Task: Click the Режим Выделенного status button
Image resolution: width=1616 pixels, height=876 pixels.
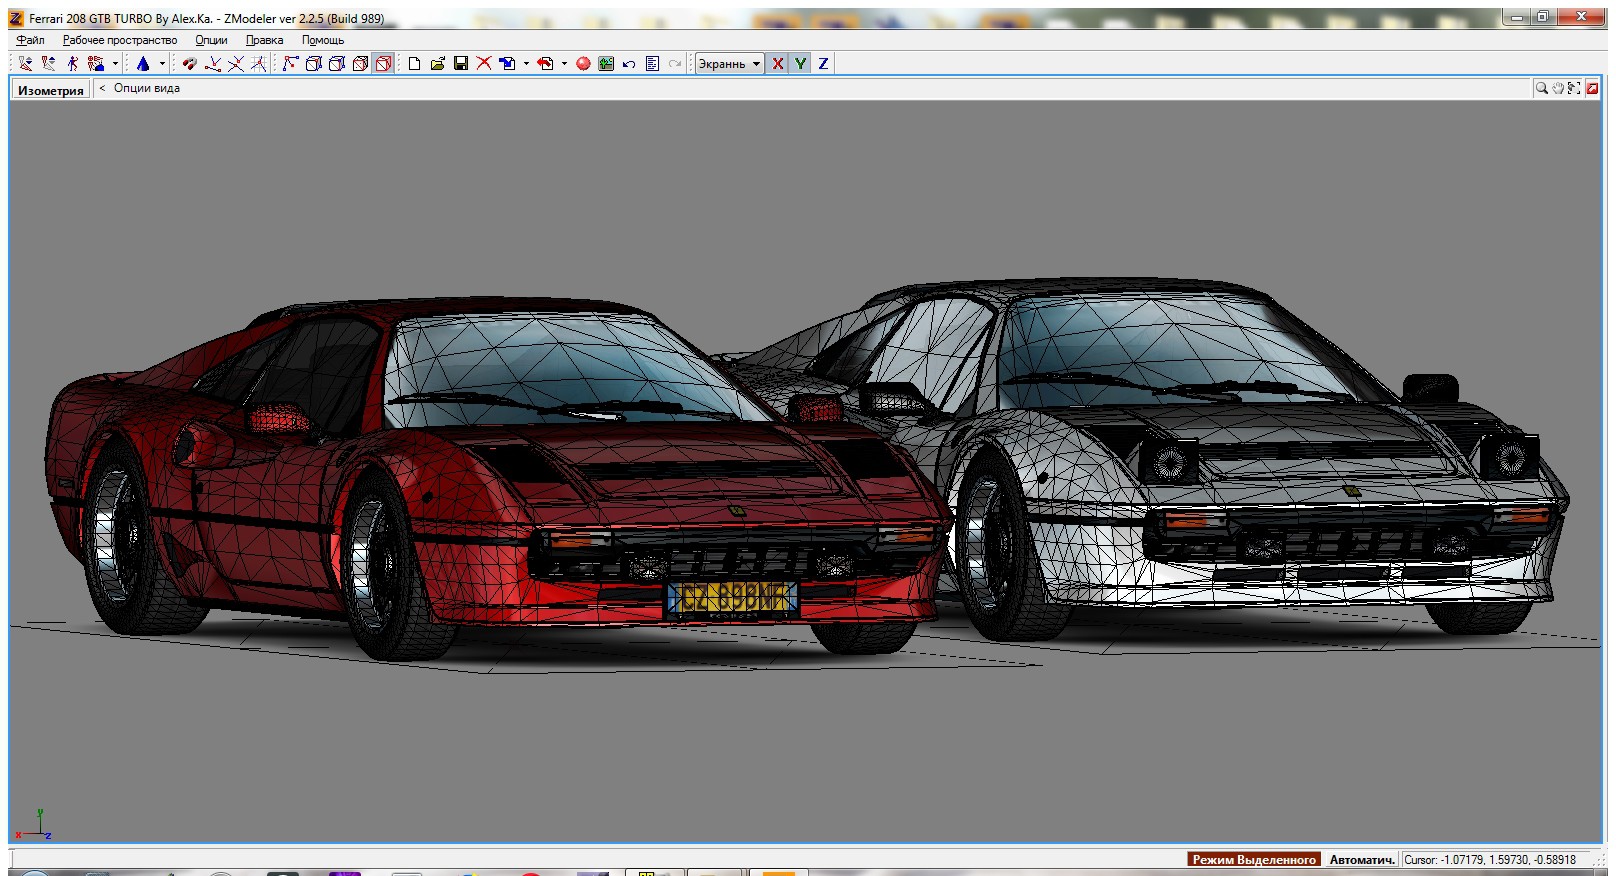Action: 1254,859
